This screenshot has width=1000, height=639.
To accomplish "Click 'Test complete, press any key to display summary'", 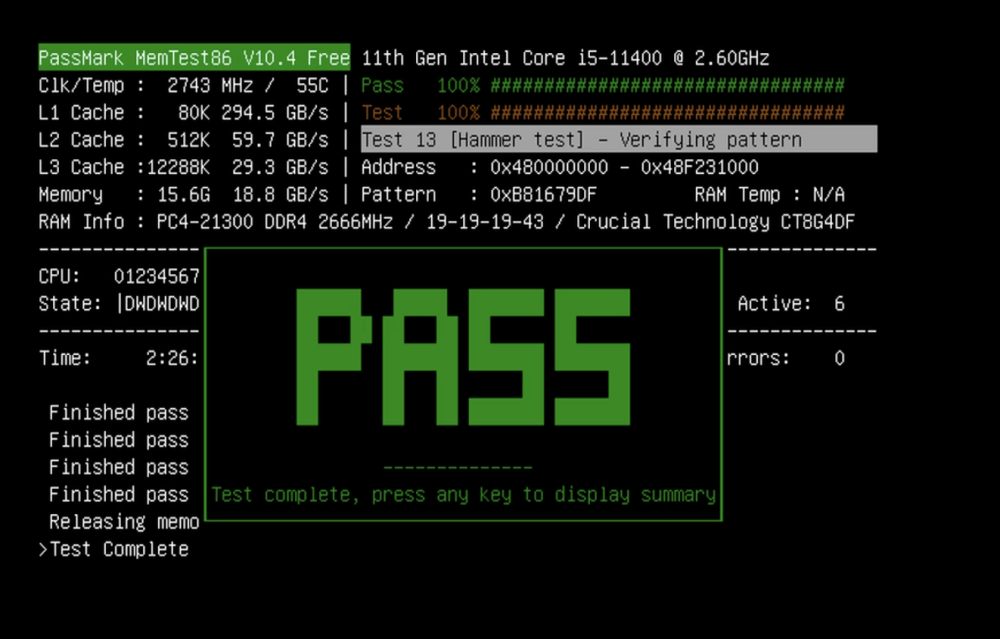I will tap(464, 495).
